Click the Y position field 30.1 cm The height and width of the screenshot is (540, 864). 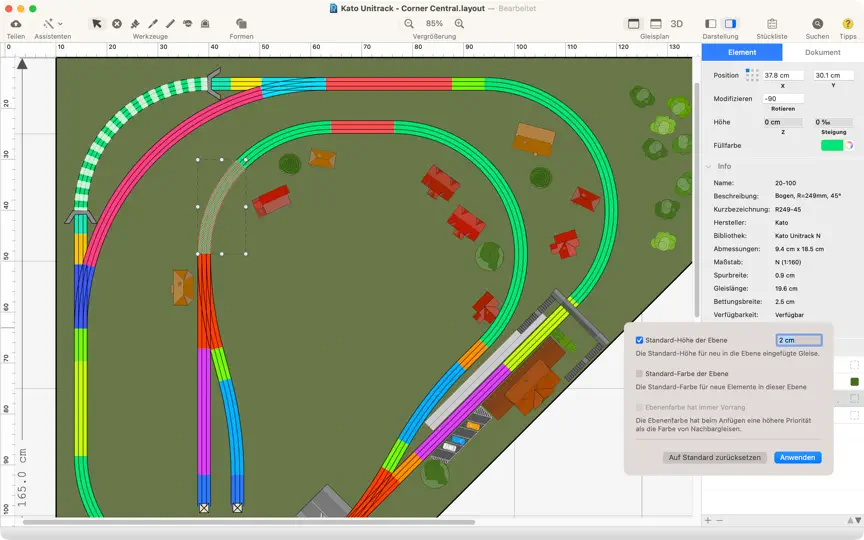[834, 75]
